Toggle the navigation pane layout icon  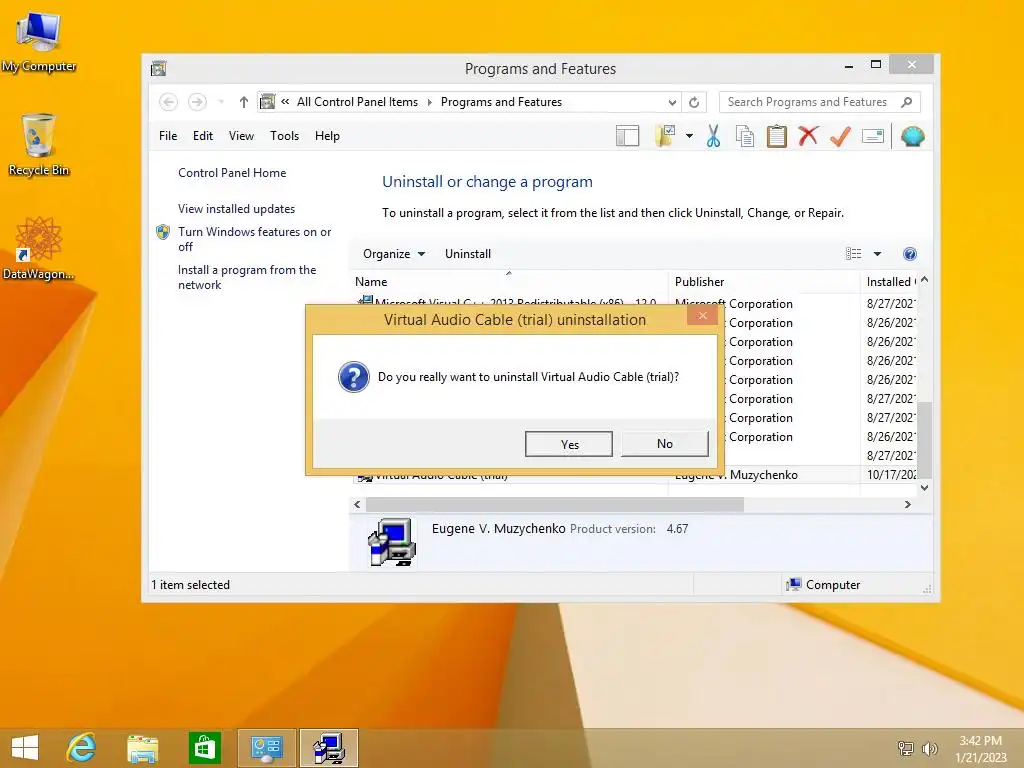click(627, 136)
